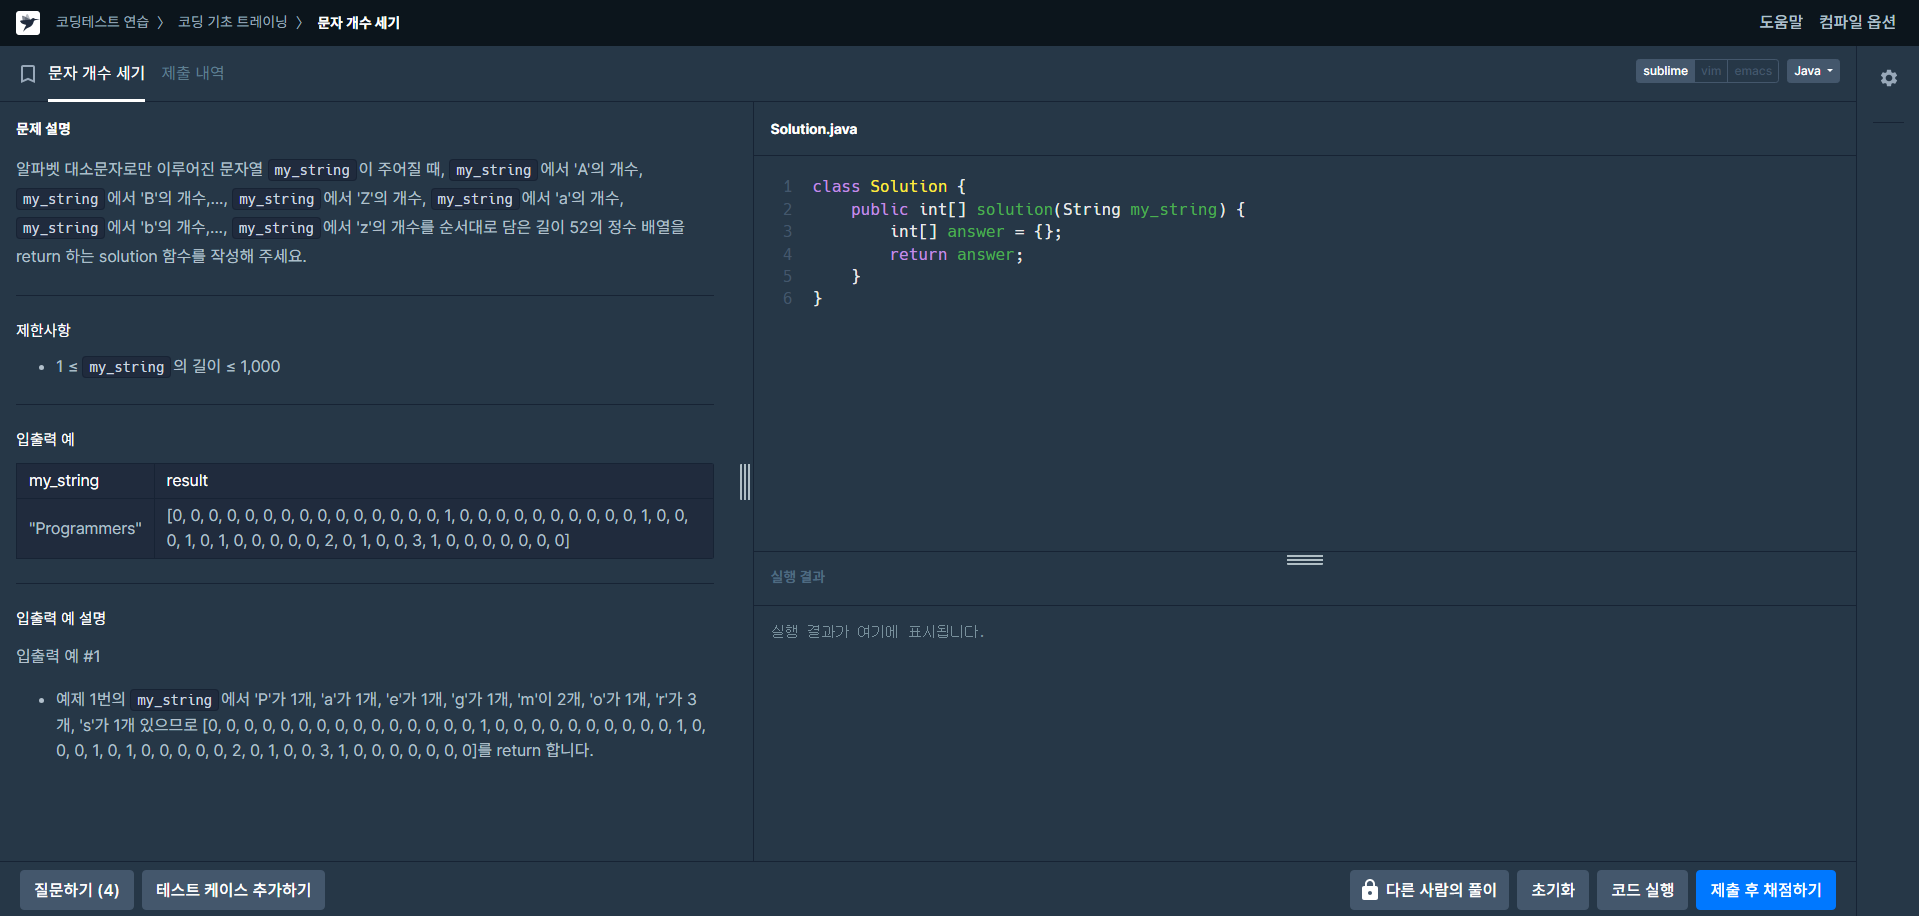Click the Programmers logo icon
1919x916 pixels.
(x=28, y=22)
